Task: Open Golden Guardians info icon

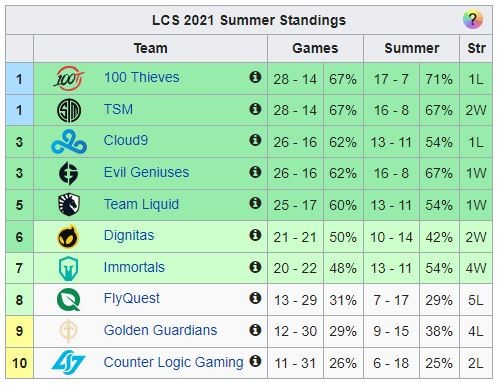Action: click(x=255, y=330)
